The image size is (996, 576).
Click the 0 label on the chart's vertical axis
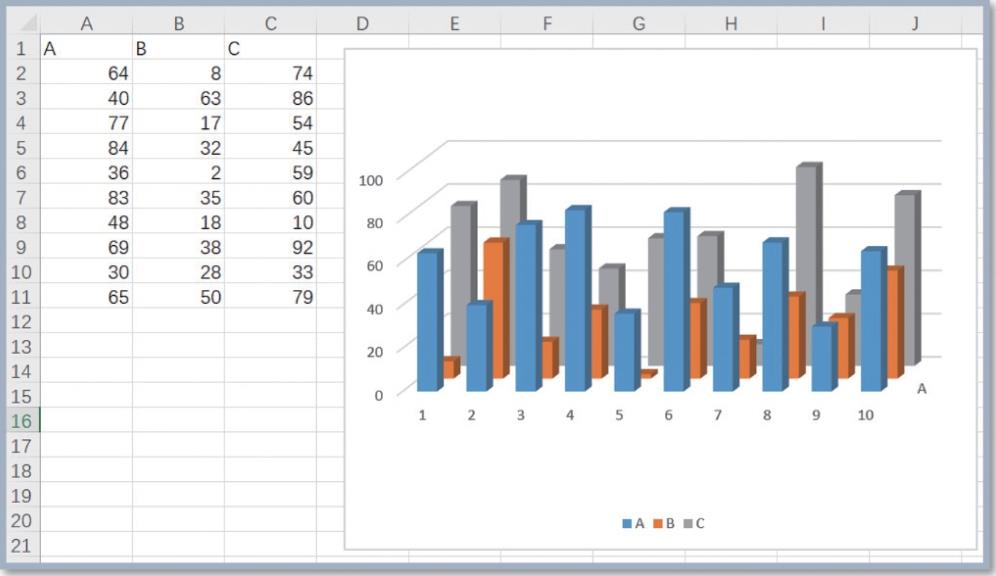[x=379, y=395]
